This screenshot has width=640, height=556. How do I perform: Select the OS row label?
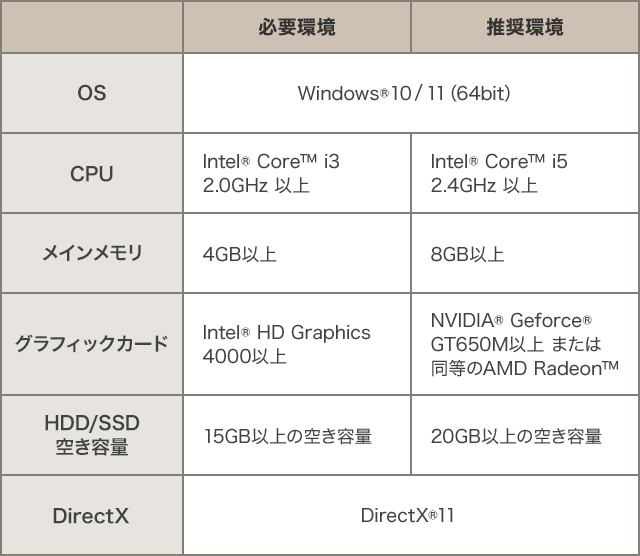click(92, 93)
